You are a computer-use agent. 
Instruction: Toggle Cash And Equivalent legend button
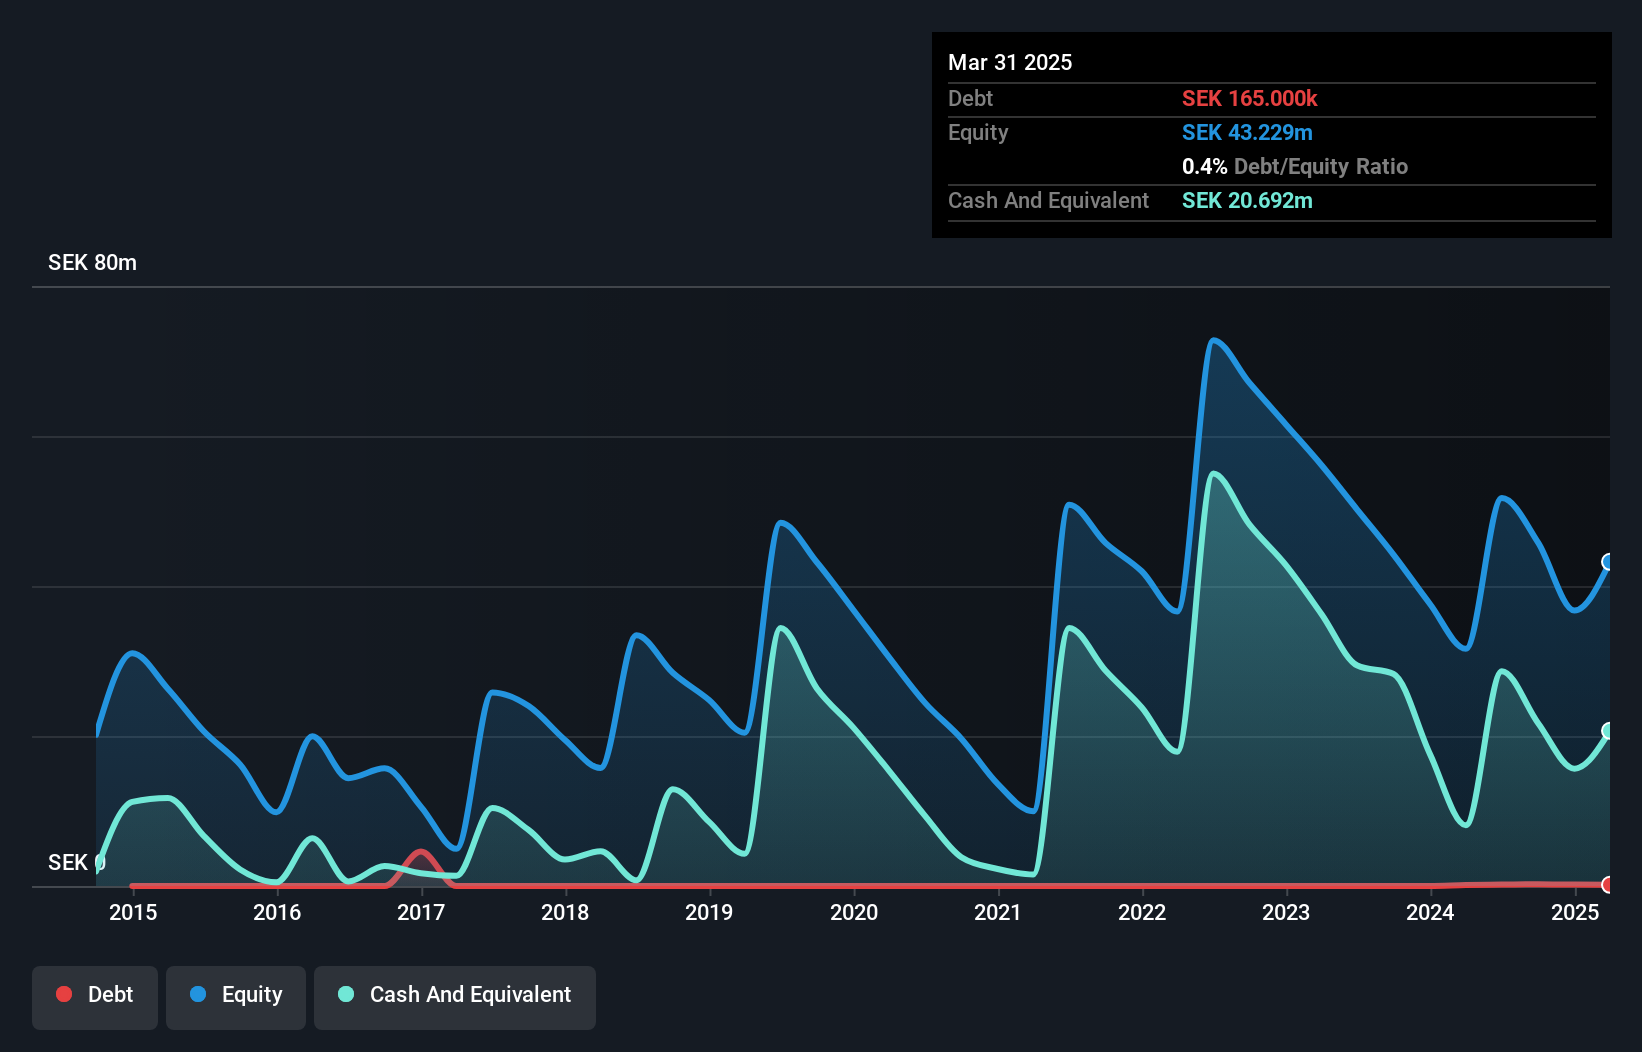[455, 997]
